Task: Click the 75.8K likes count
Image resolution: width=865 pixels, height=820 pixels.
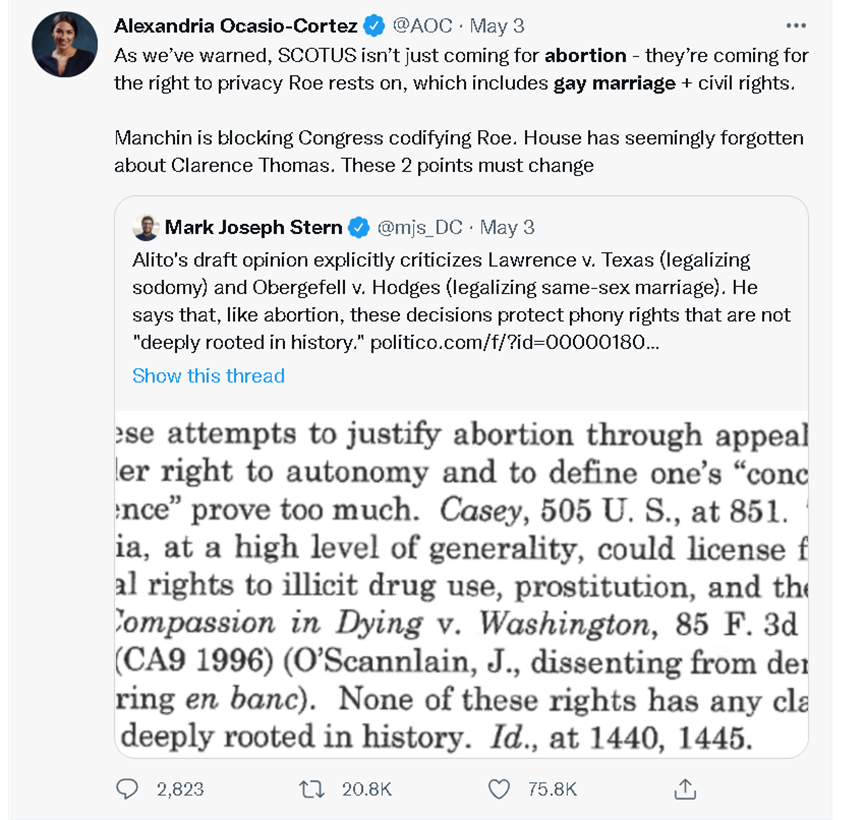Action: pos(552,789)
